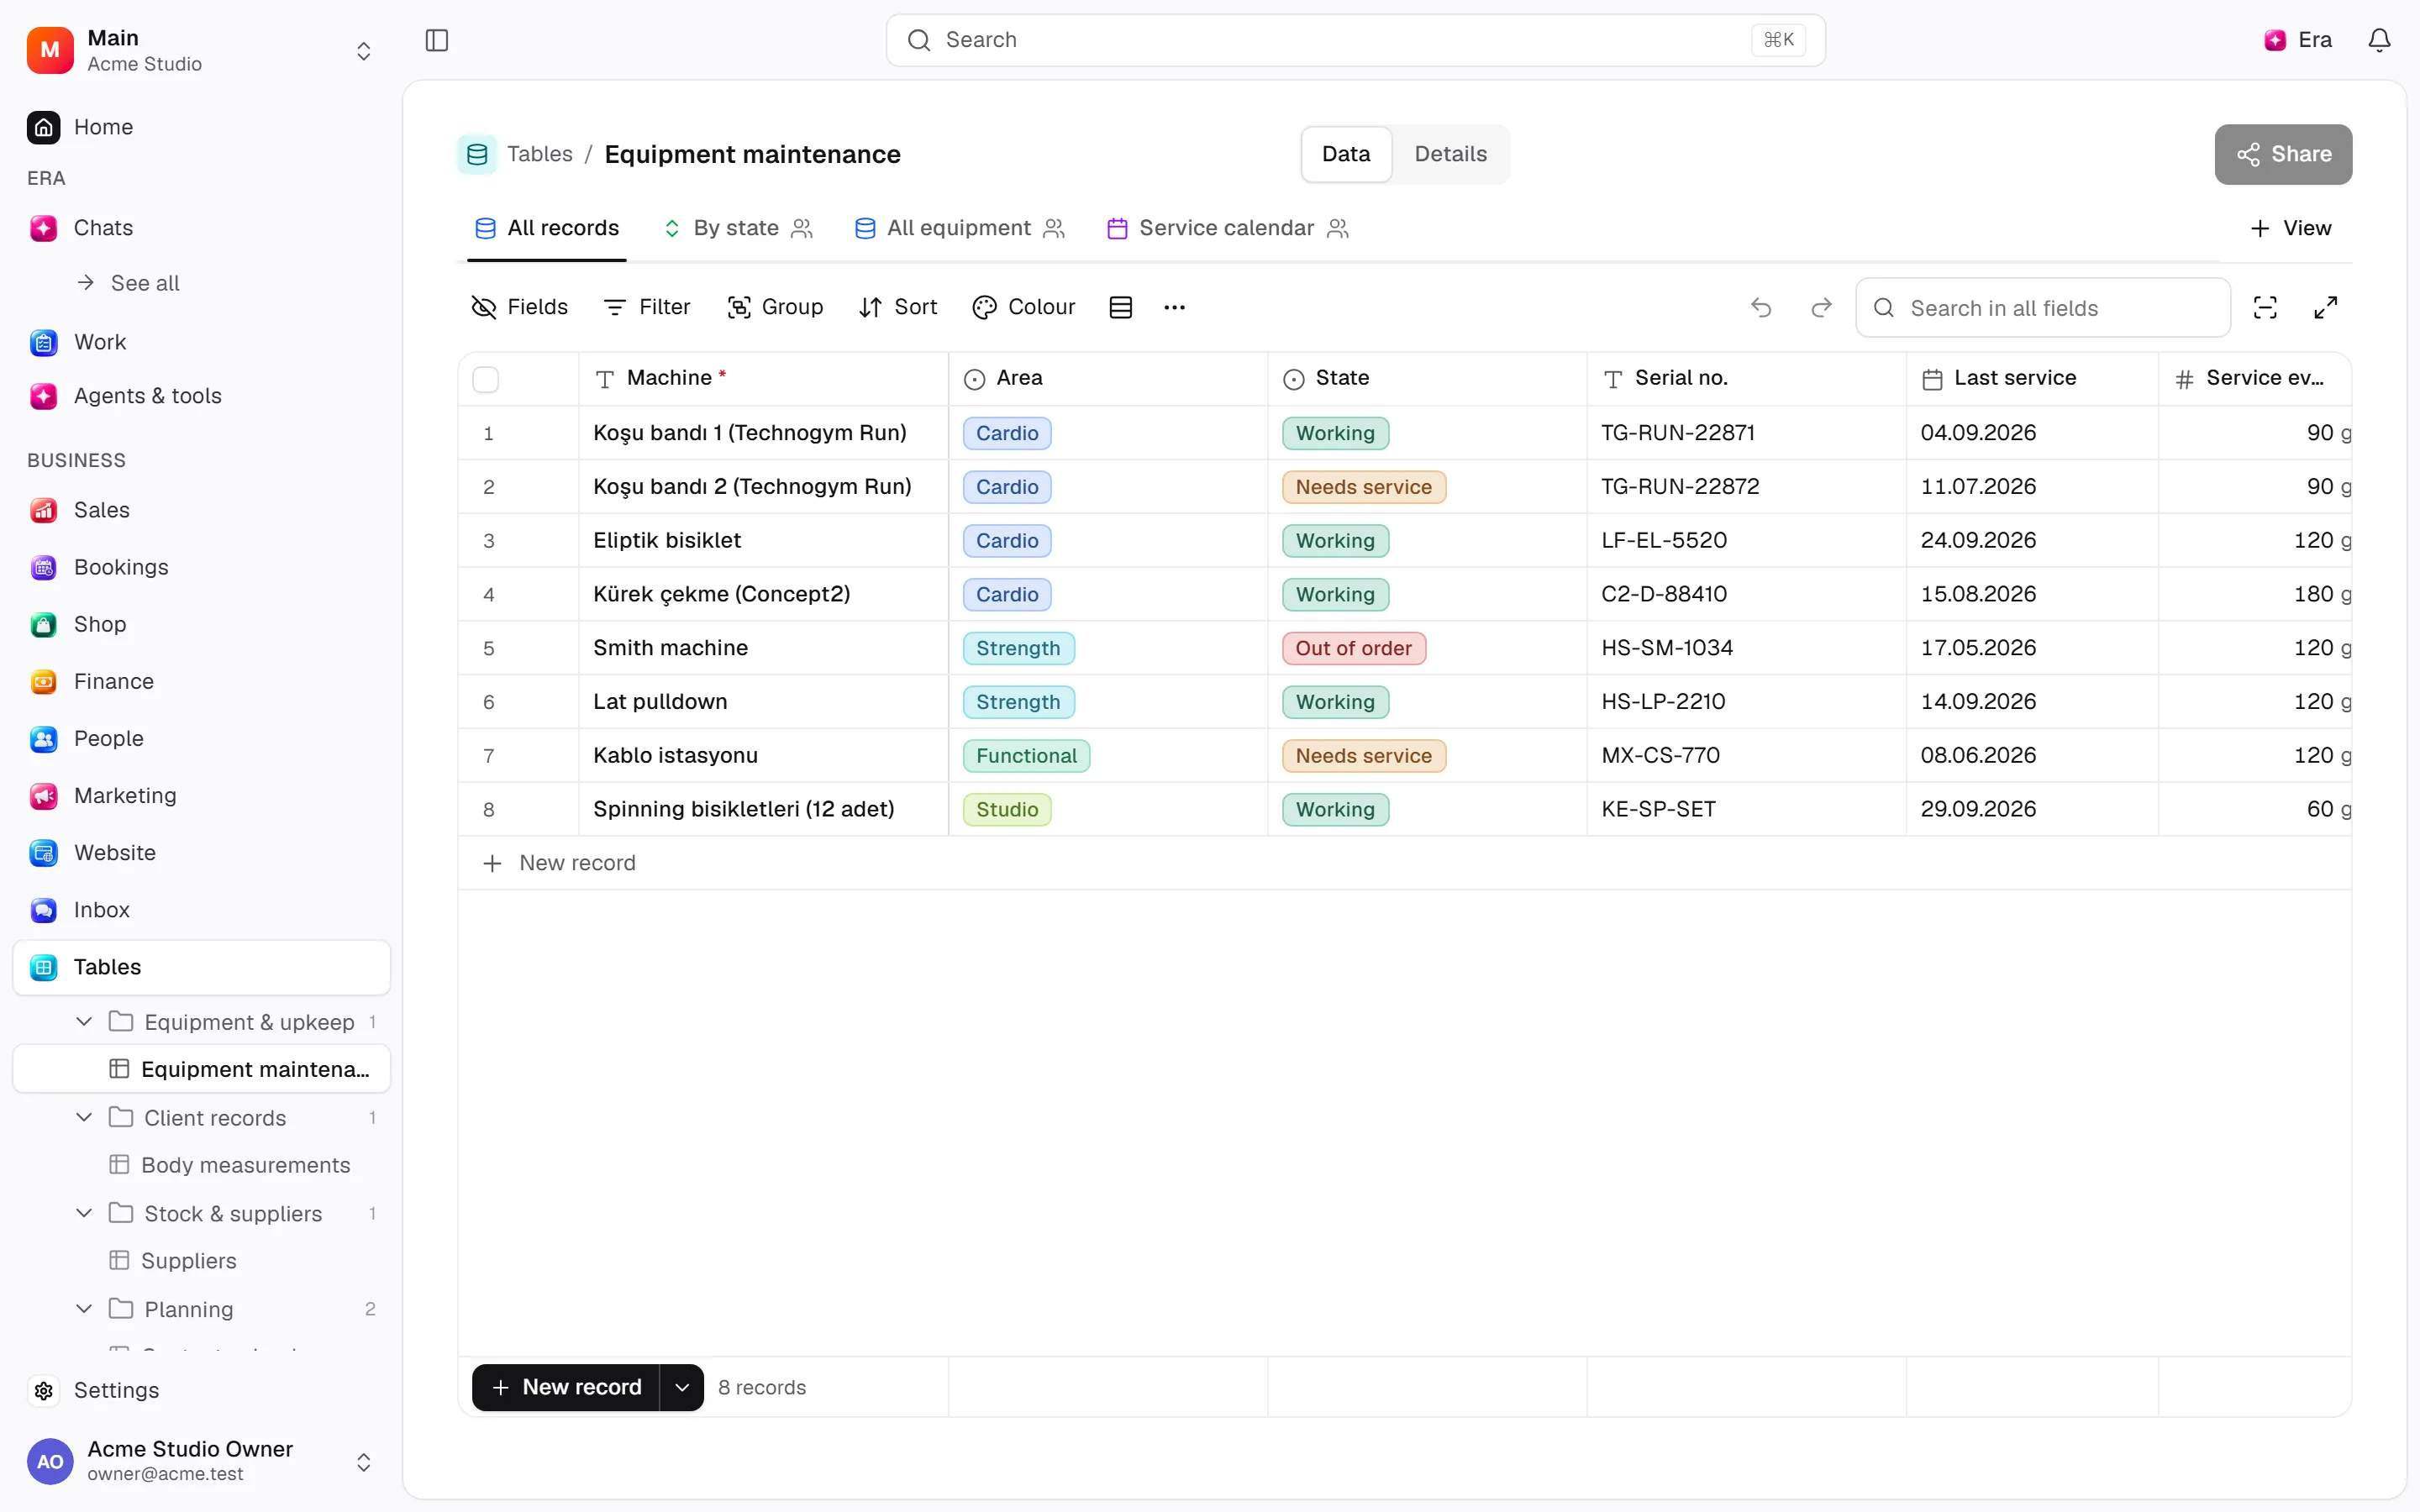
Task: Tick the select-all records checkbox
Action: pos(486,379)
